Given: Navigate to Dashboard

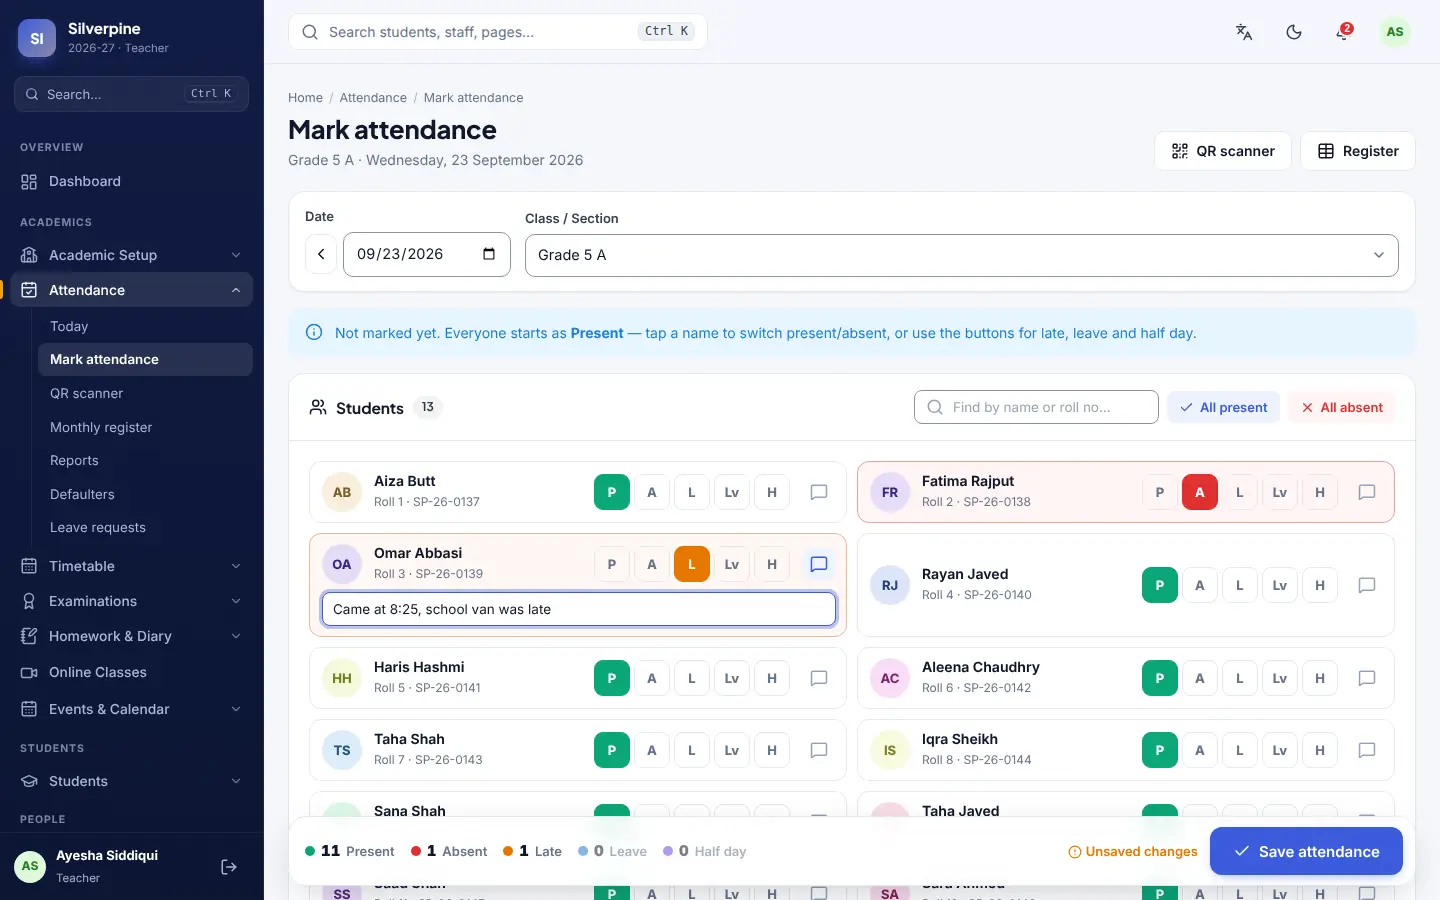Looking at the screenshot, I should click(131, 181).
